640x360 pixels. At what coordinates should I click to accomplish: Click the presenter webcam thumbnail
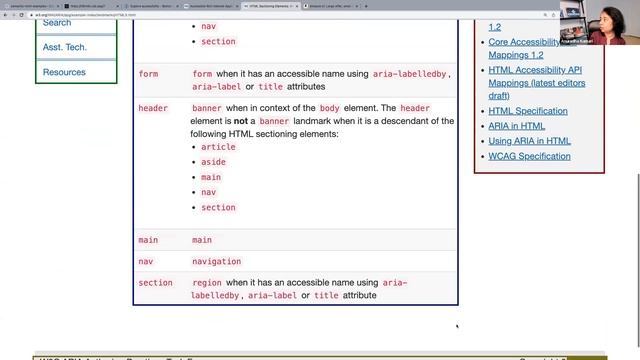coord(600,22)
